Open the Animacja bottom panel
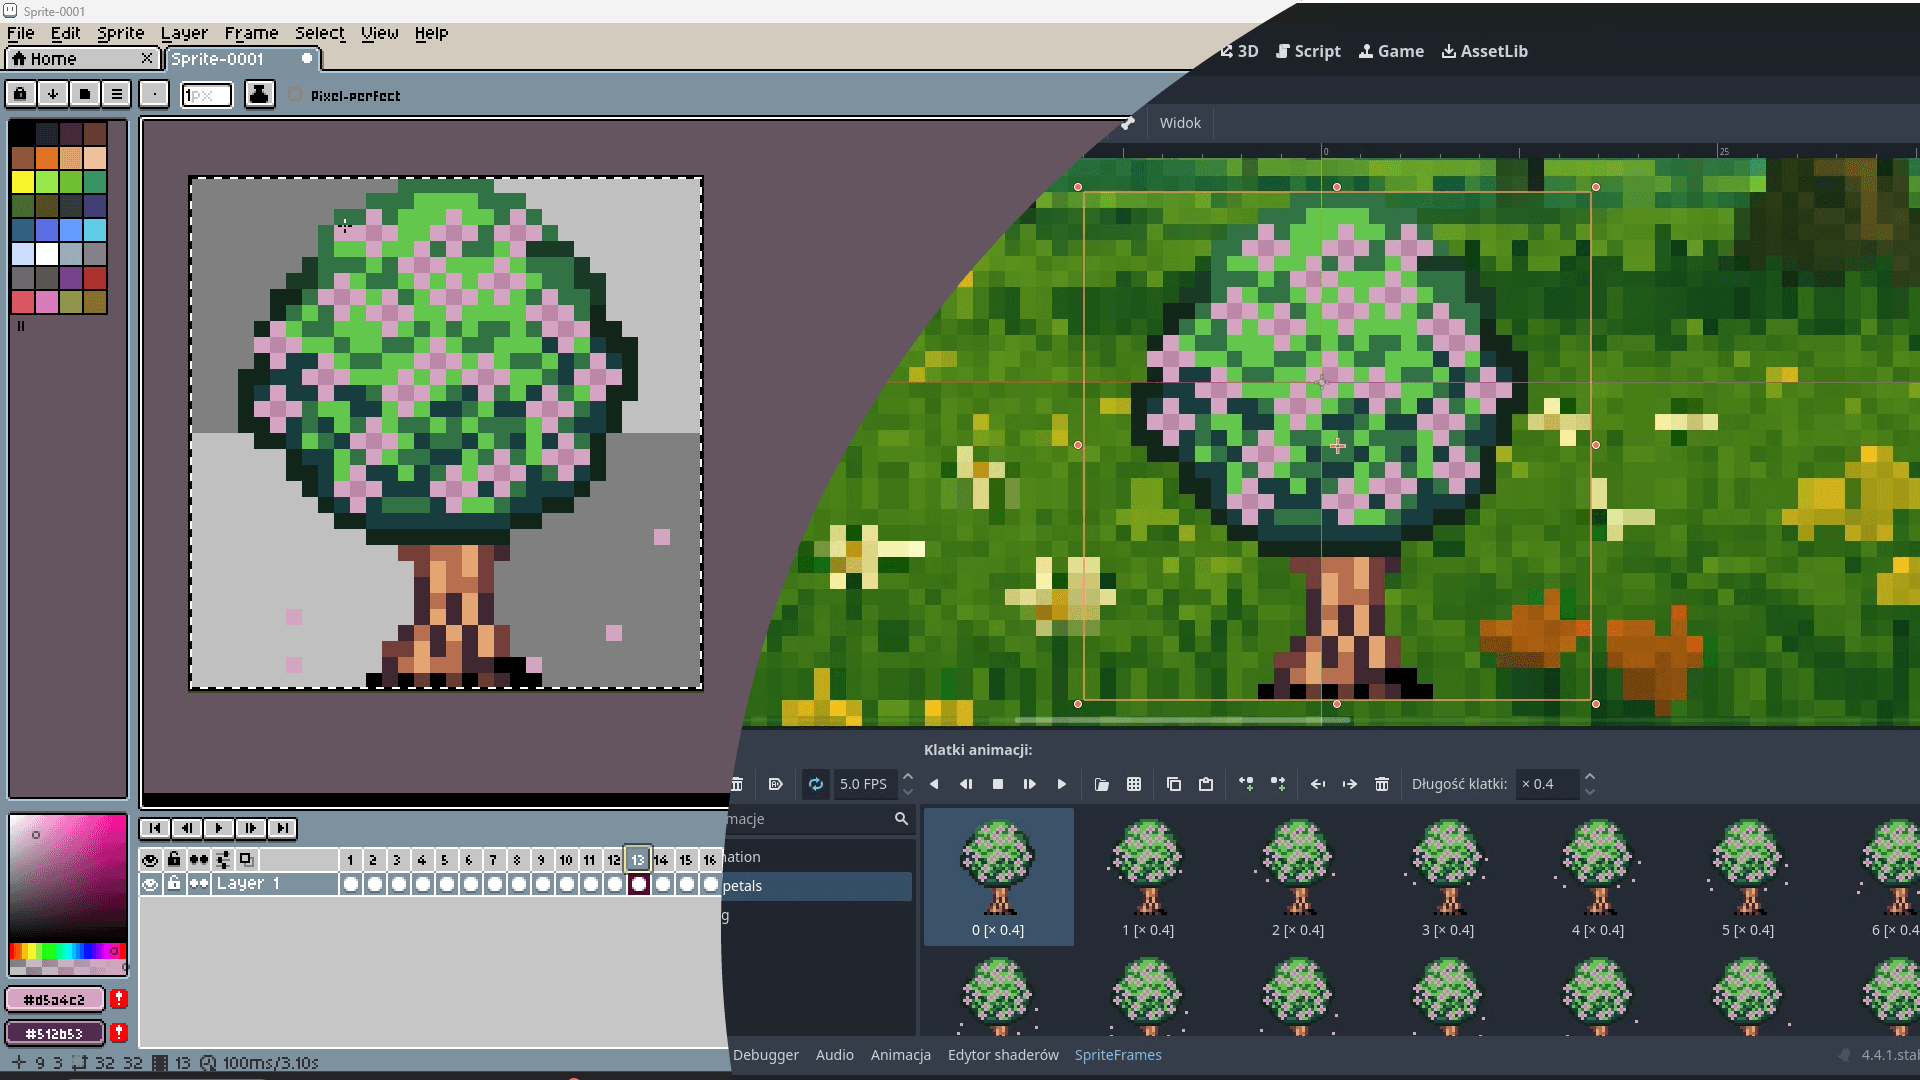 [900, 1055]
